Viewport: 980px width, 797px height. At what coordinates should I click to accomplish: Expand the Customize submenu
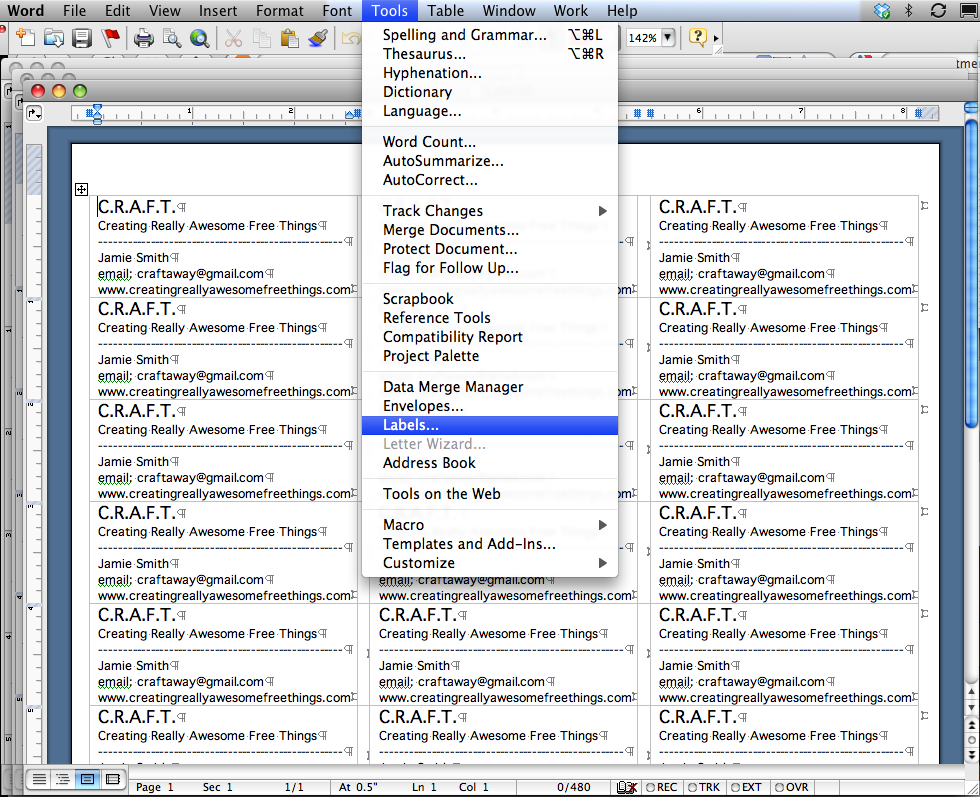point(602,563)
